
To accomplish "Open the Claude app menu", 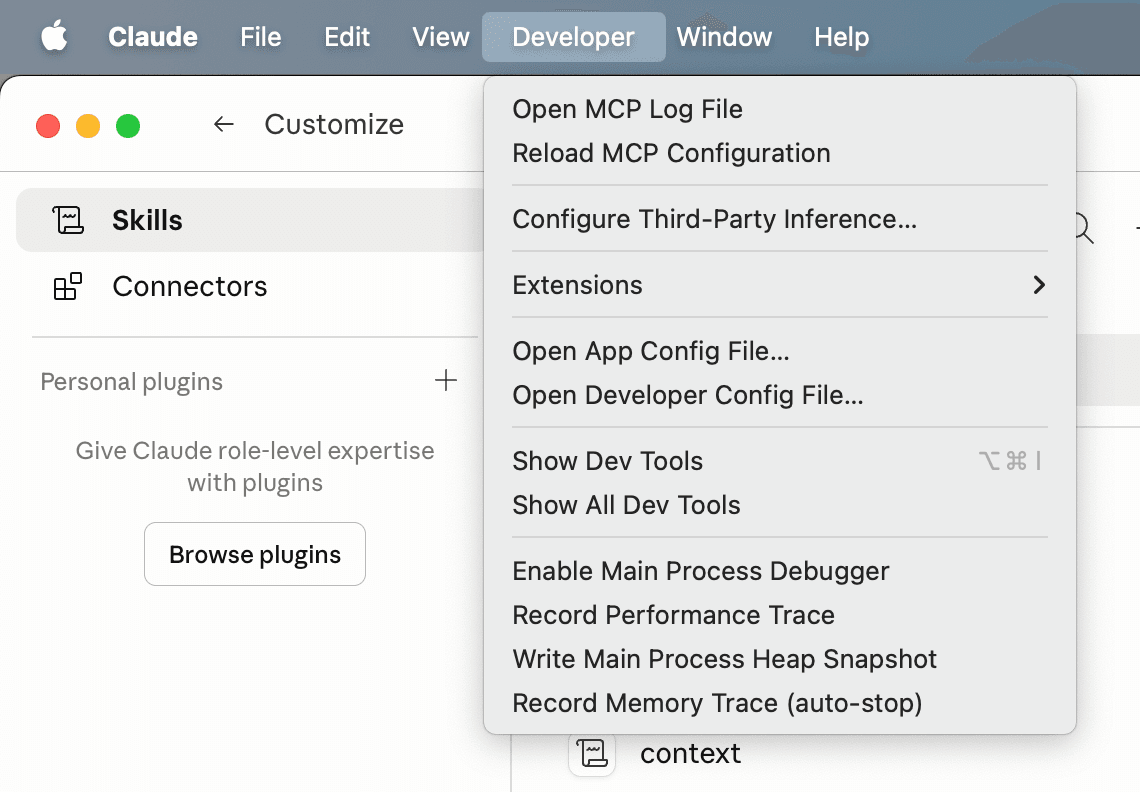I will tap(153, 36).
